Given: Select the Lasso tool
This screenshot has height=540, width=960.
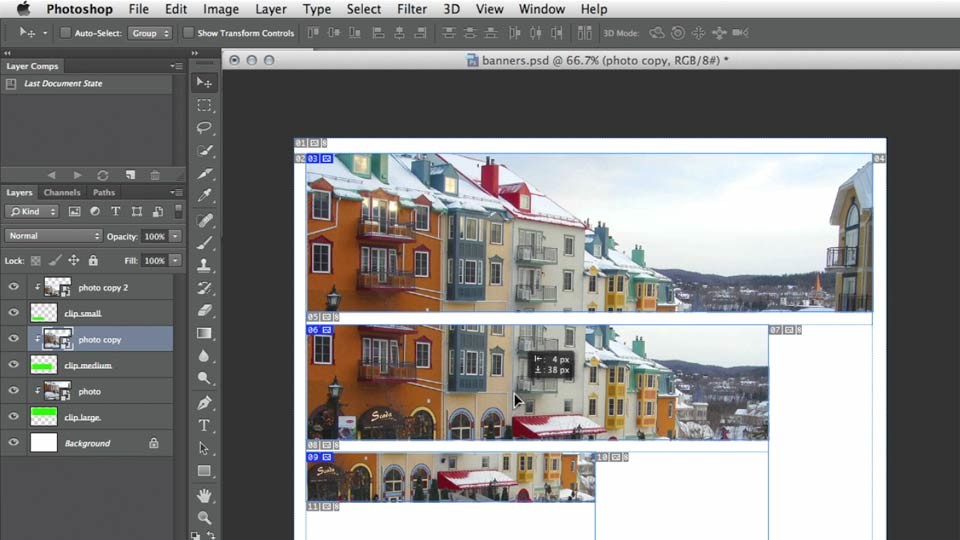Looking at the screenshot, I should click(x=204, y=128).
